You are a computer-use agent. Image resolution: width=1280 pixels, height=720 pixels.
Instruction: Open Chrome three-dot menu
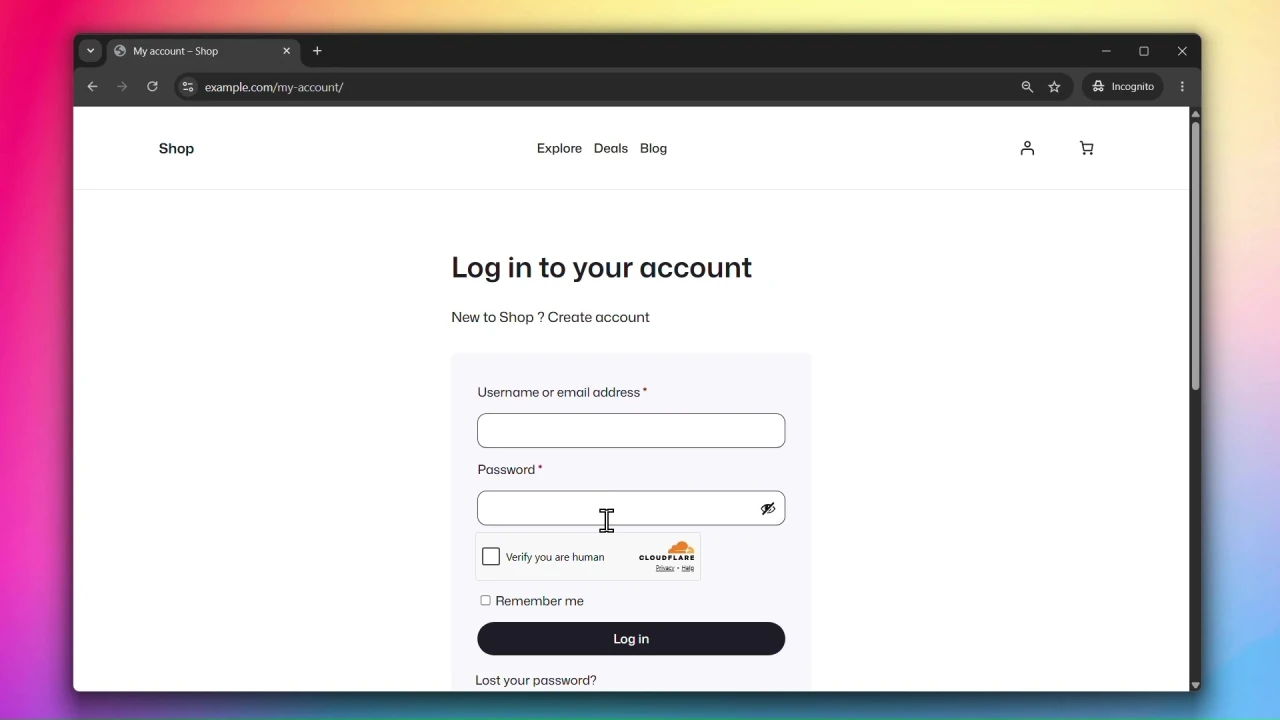(x=1183, y=87)
